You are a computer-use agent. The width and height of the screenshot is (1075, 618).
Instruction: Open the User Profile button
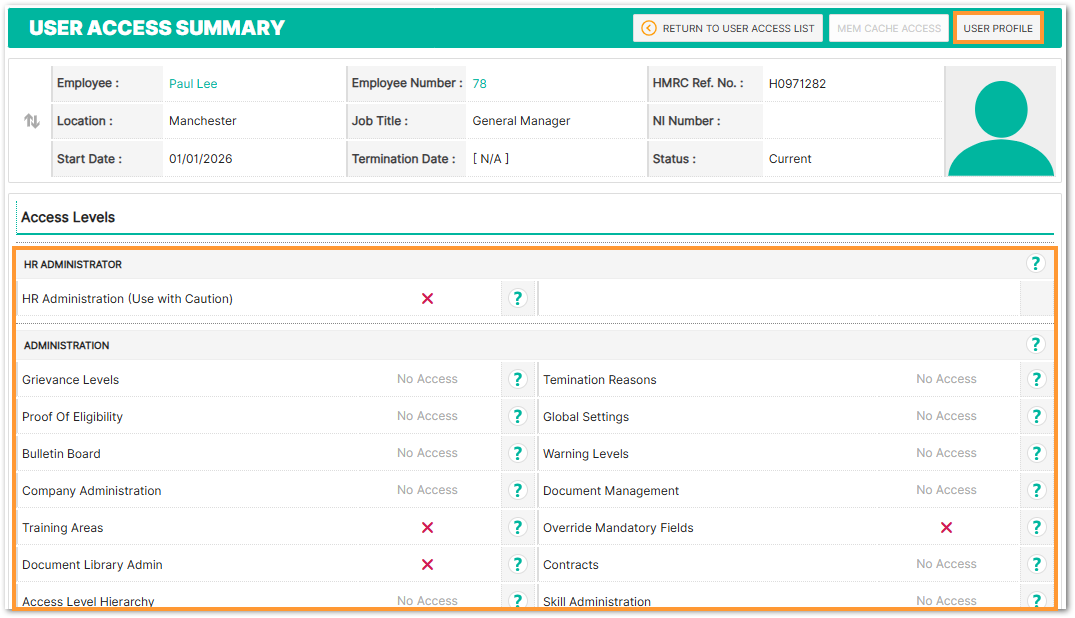pyautogui.click(x=998, y=28)
